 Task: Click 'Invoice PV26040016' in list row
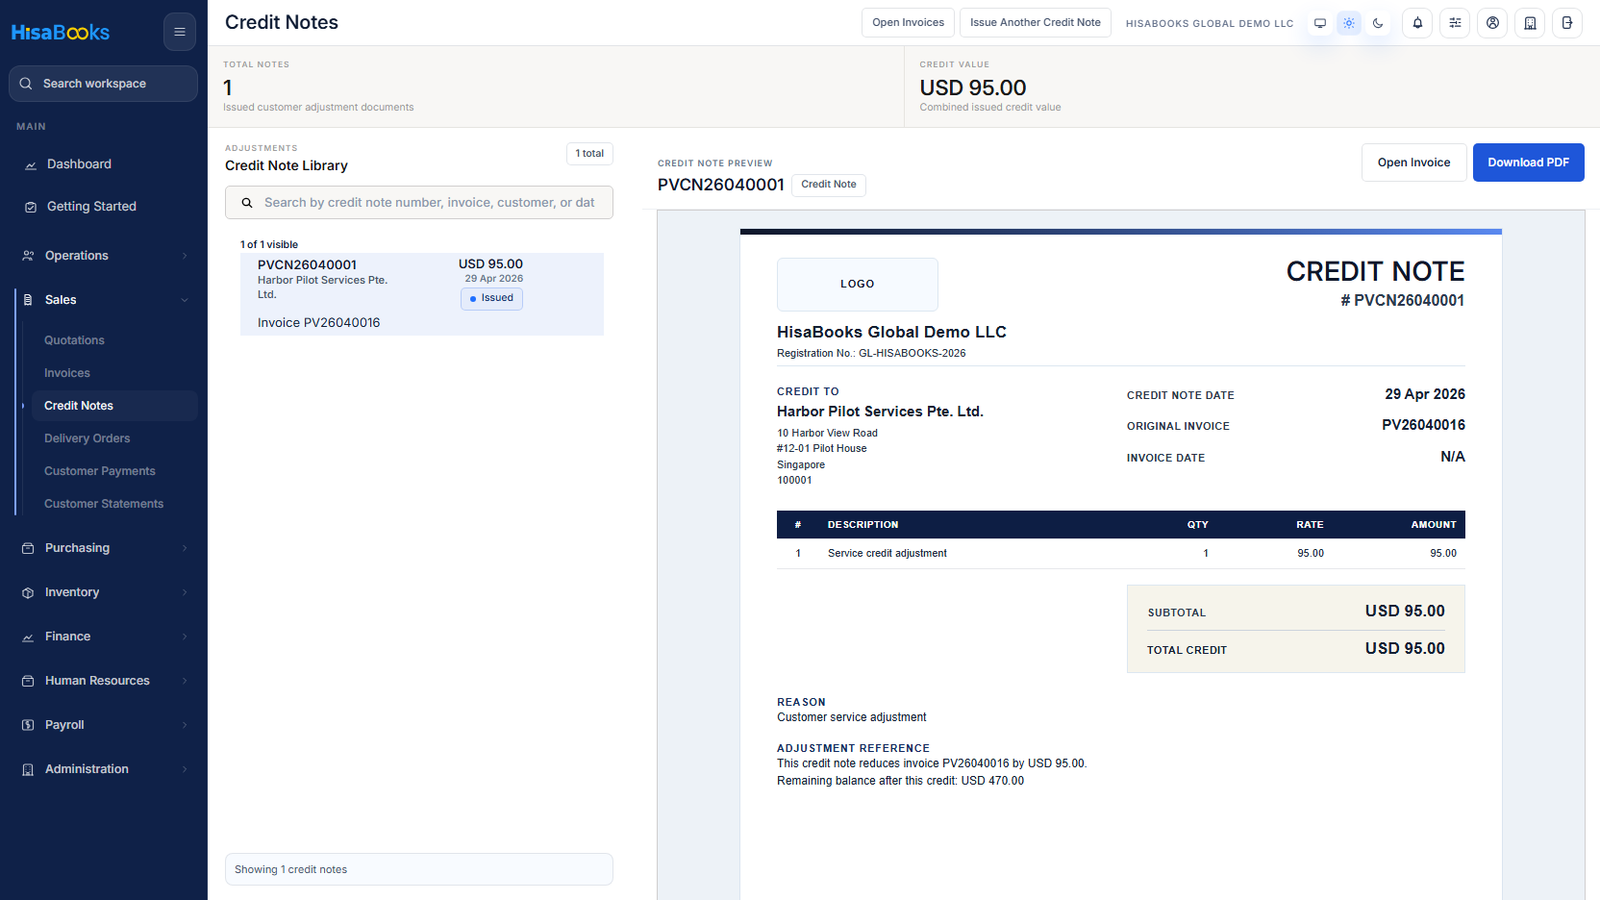coord(319,323)
